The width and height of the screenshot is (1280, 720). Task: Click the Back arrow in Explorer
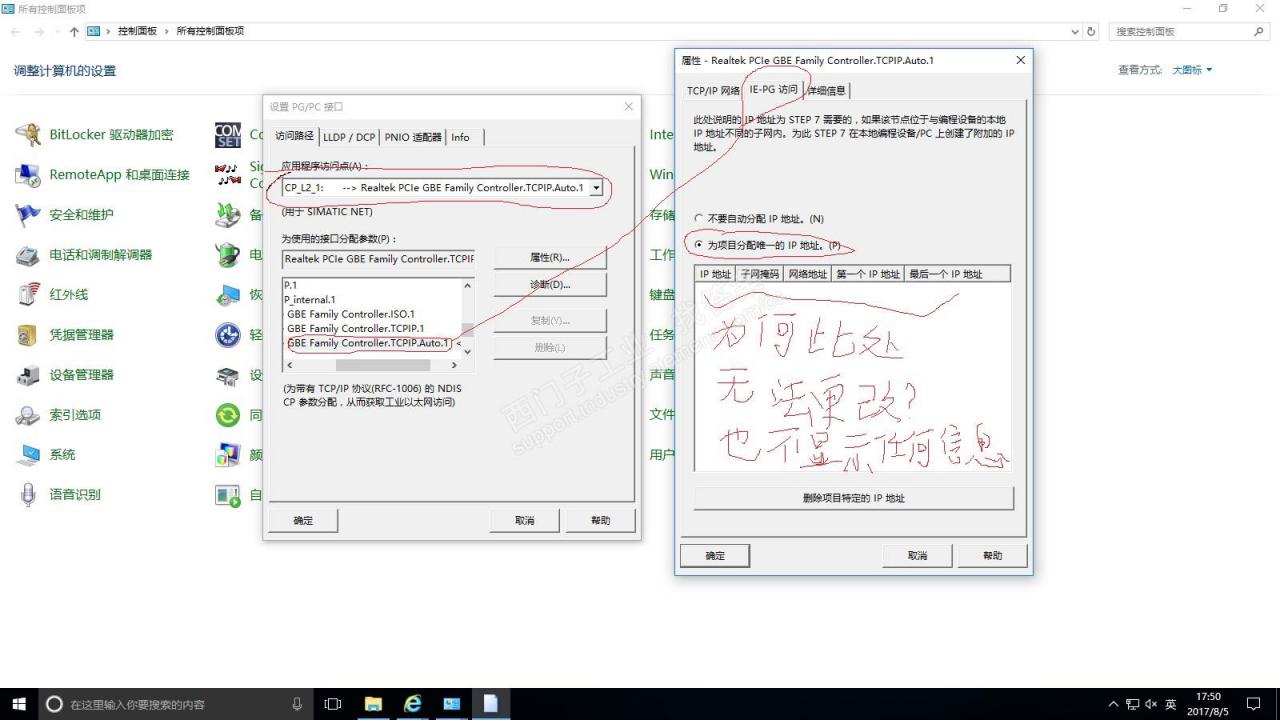pyautogui.click(x=15, y=31)
